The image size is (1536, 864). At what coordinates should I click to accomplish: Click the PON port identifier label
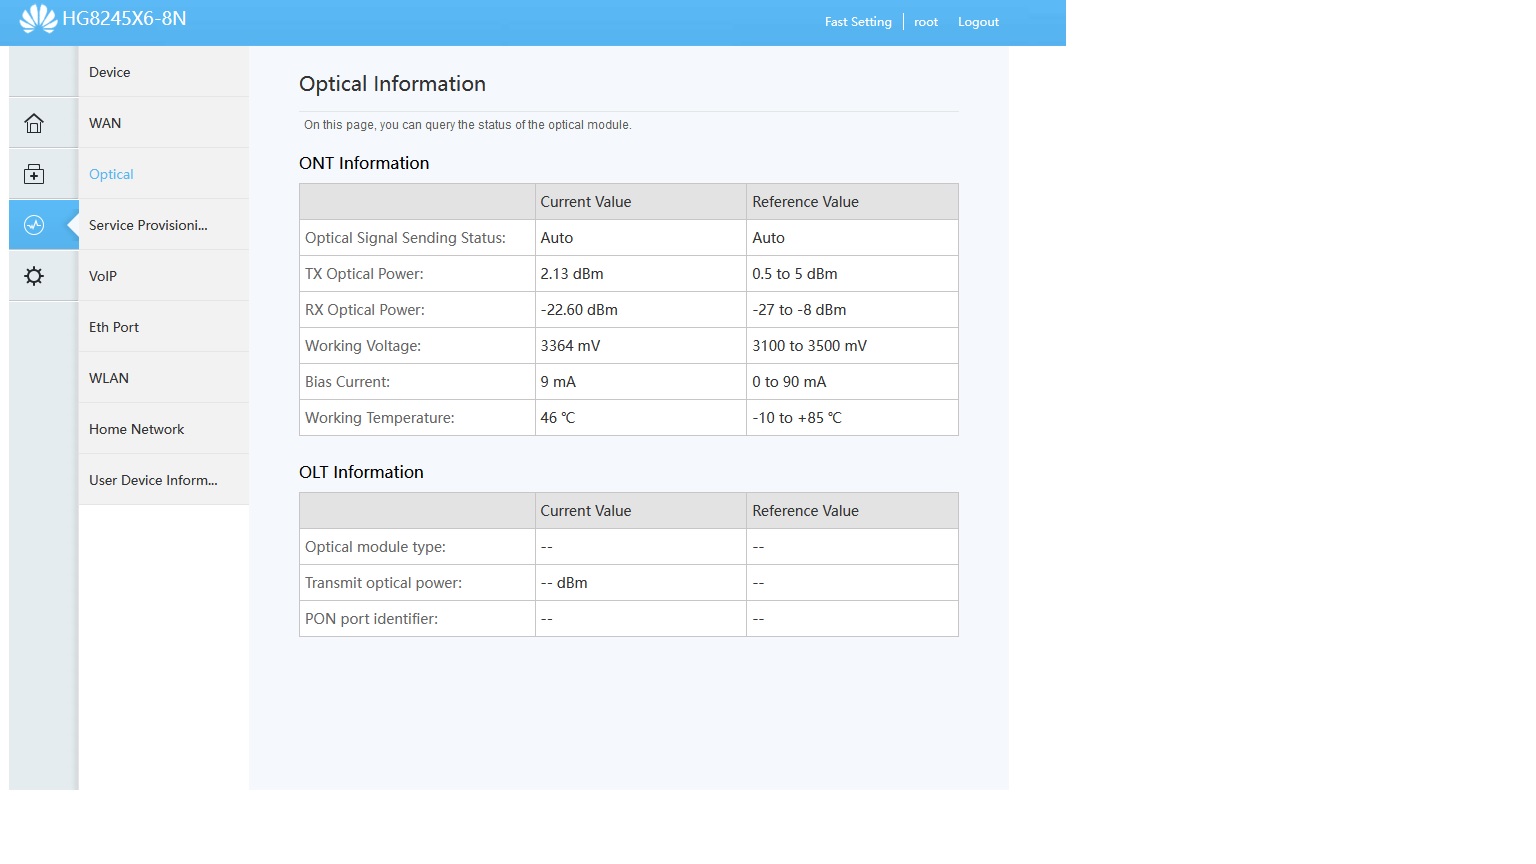pyautogui.click(x=371, y=619)
